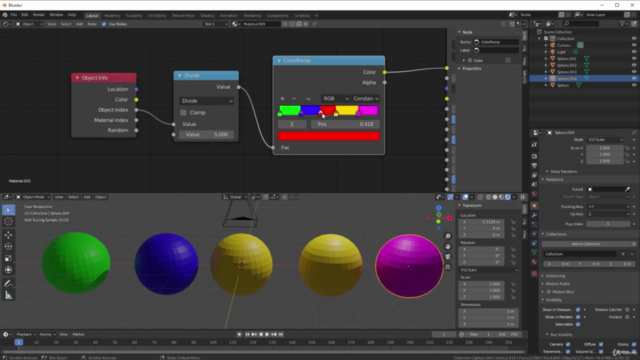Toggle the Use Nodes checkbox
Viewport: 640px width, 360px height.
coord(104,24)
